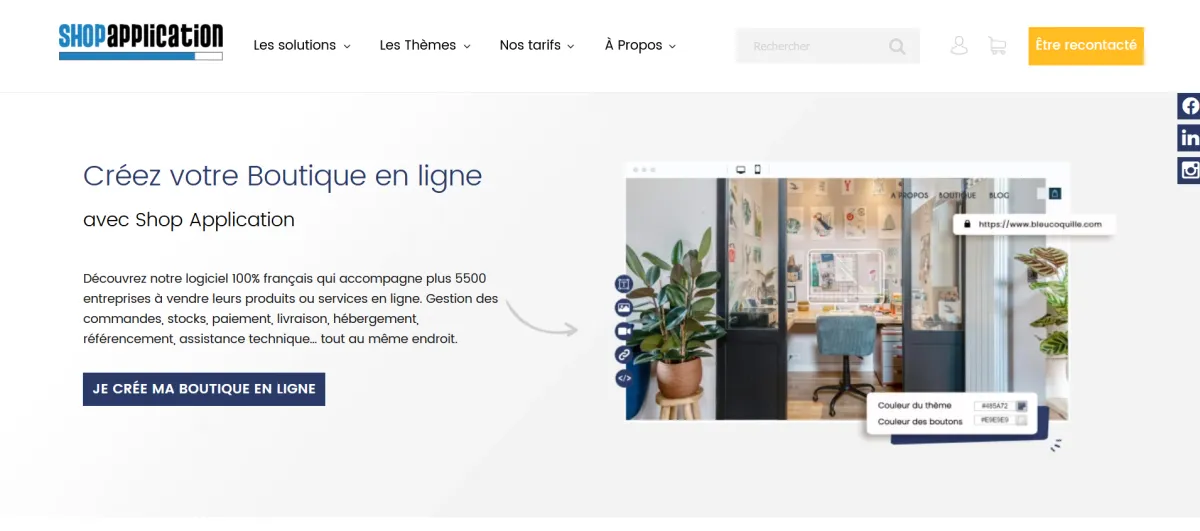Image resolution: width=1200 pixels, height=531 pixels.
Task: Expand the Les solutions dropdown menu
Action: [x=302, y=45]
